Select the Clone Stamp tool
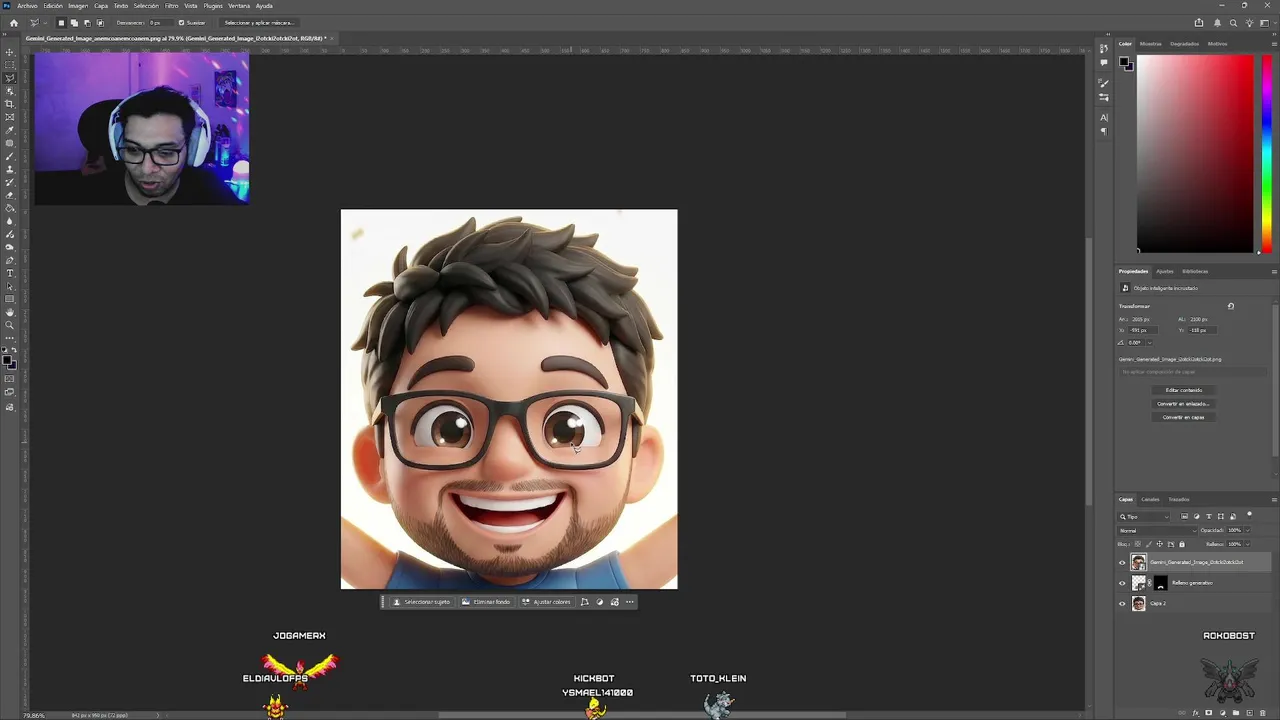 [10, 168]
